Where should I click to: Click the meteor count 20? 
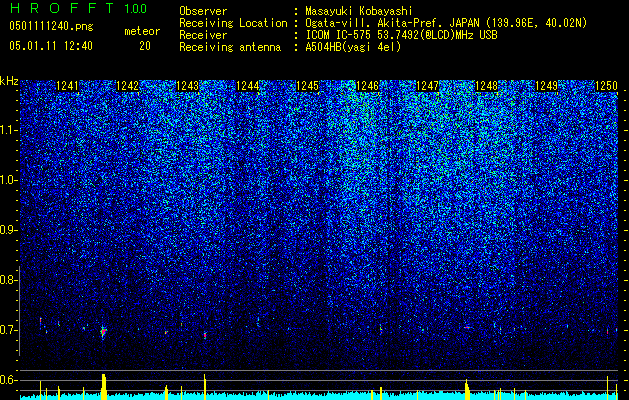point(145,46)
